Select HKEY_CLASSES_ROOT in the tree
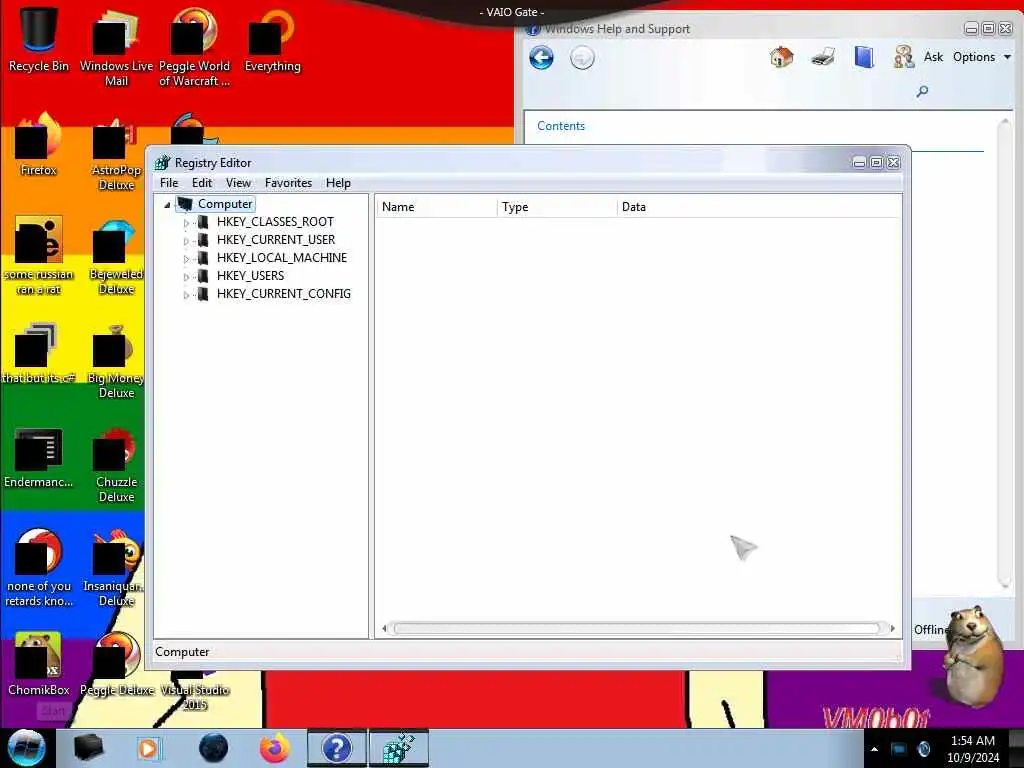This screenshot has width=1024, height=768. click(275, 222)
